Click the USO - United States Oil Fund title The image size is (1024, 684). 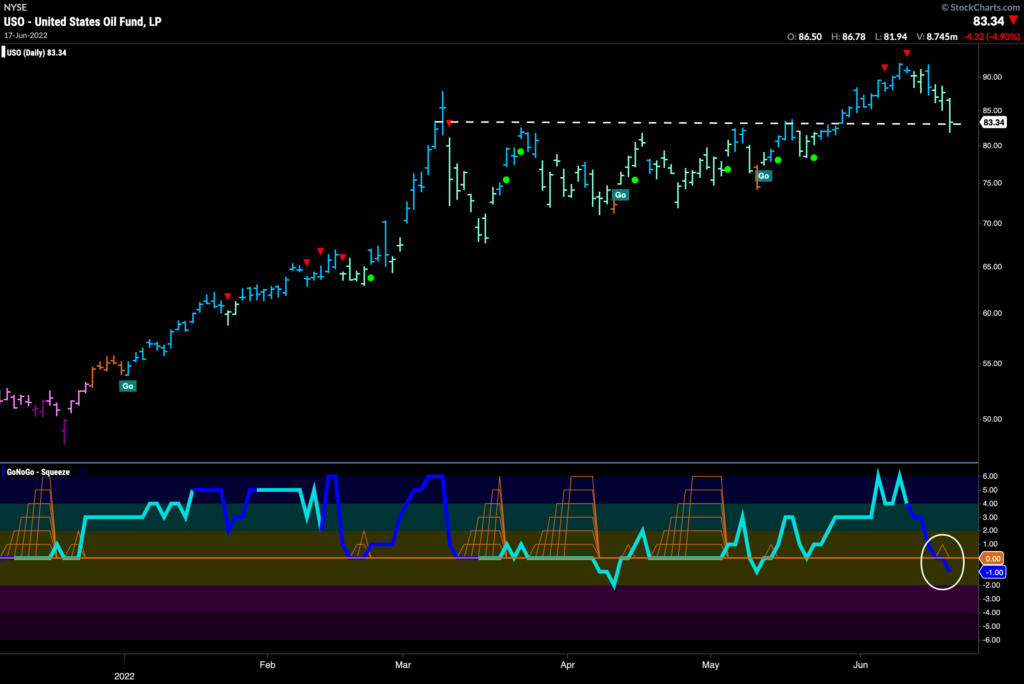82,22
